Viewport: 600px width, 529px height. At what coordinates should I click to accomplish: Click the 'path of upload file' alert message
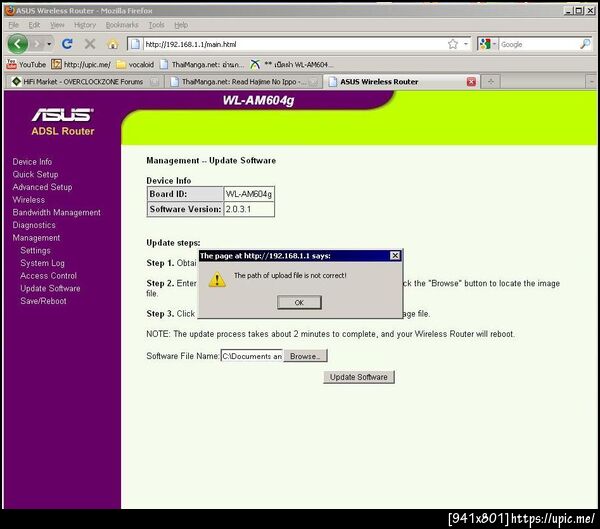tap(290, 275)
